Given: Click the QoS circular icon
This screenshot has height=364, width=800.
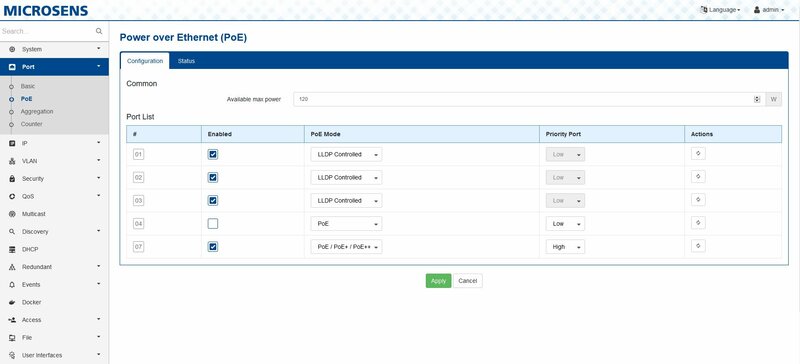Looking at the screenshot, I should pyautogui.click(x=12, y=197).
